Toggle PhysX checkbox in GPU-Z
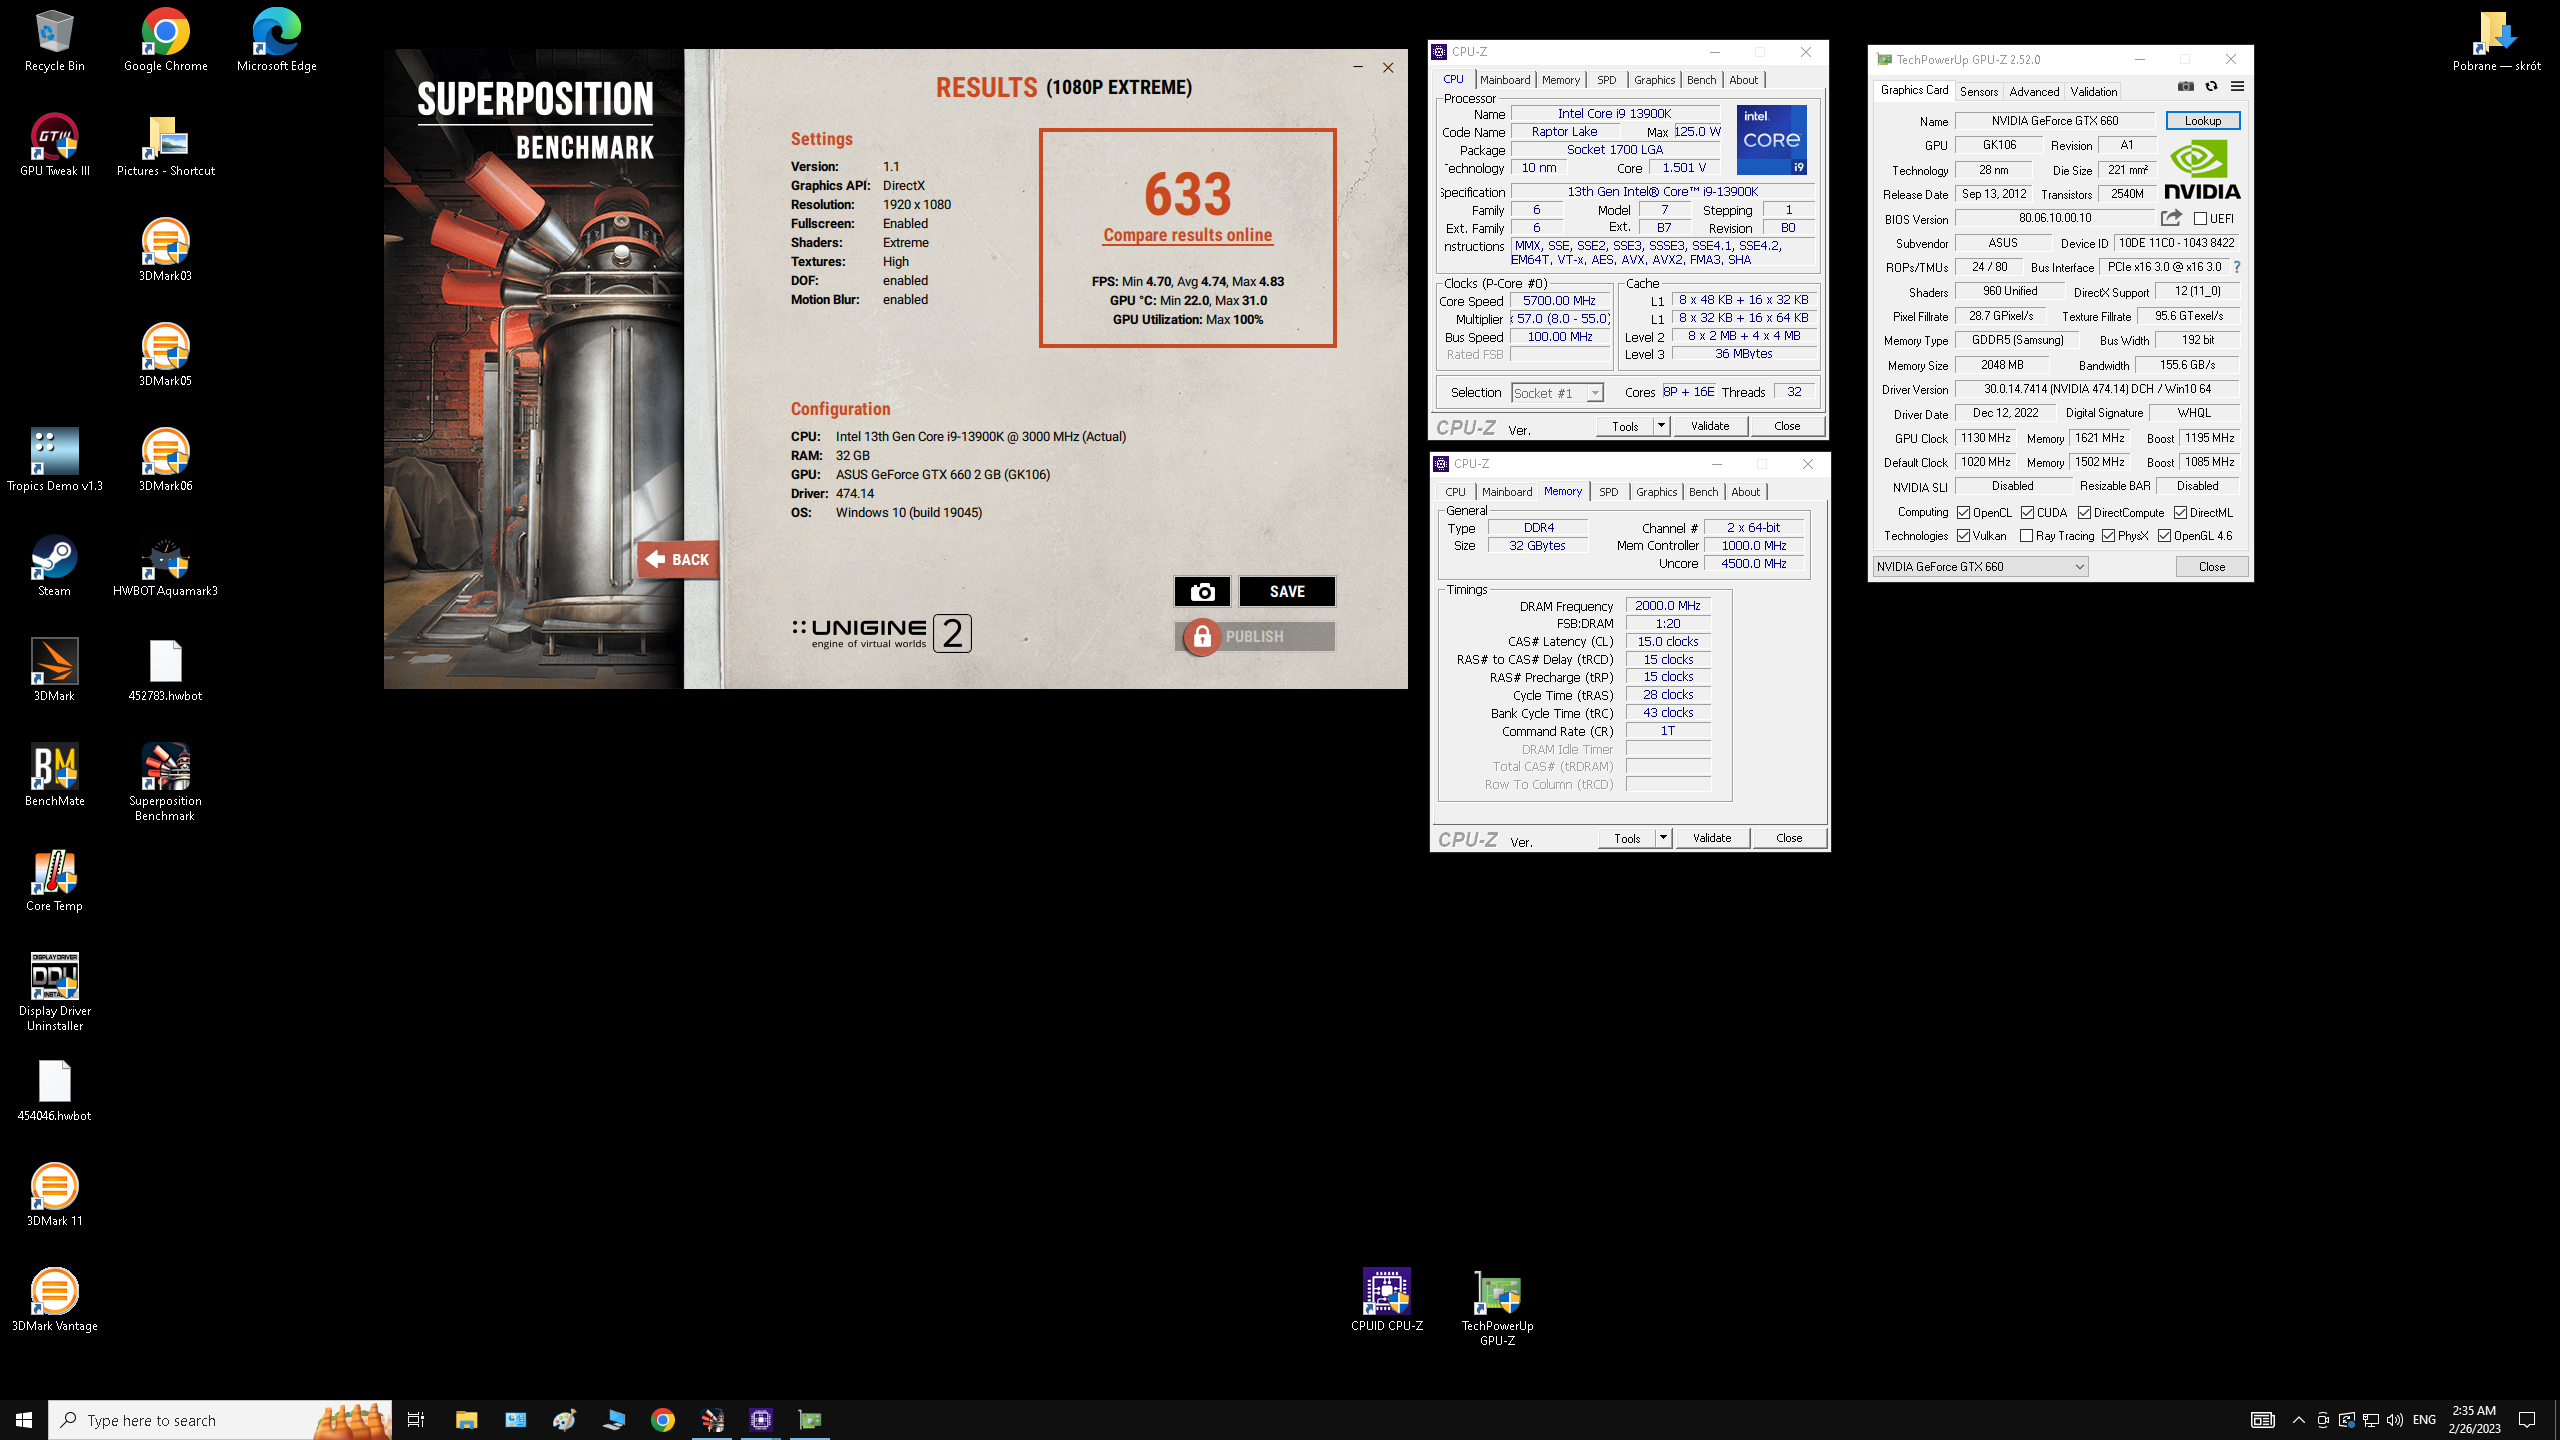2560x1440 pixels. pos(2108,536)
